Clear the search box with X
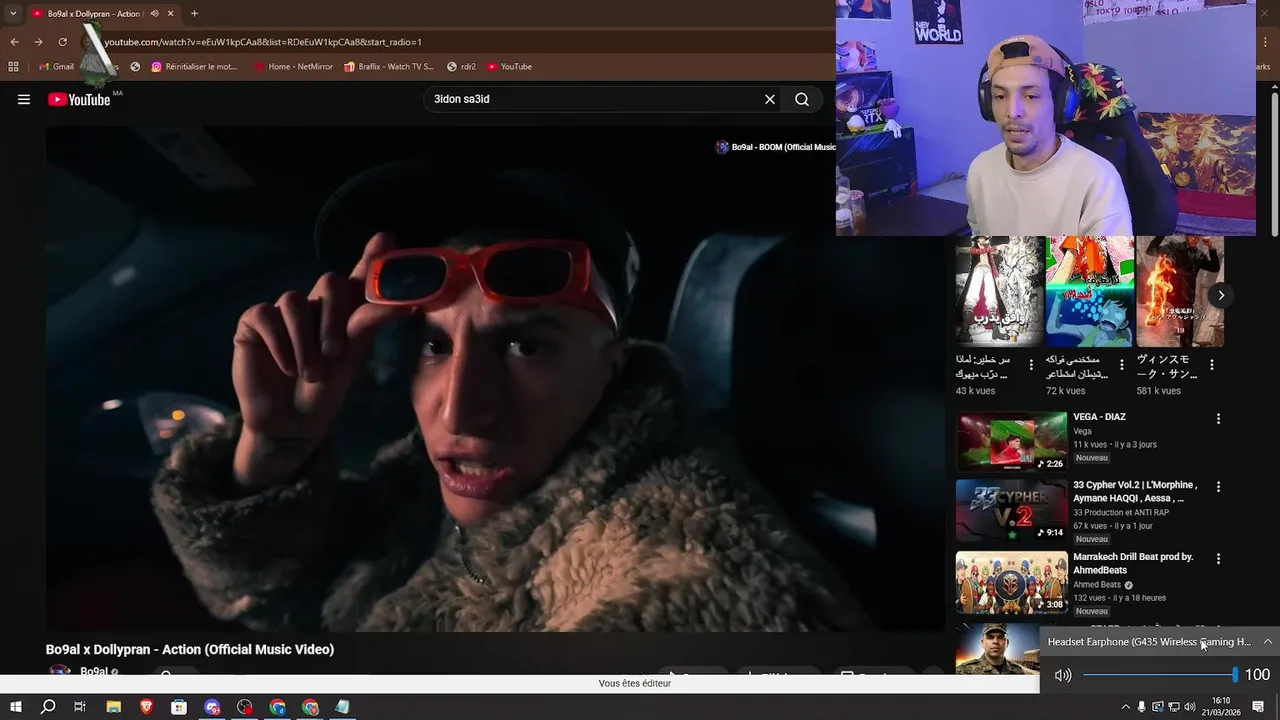 point(770,99)
